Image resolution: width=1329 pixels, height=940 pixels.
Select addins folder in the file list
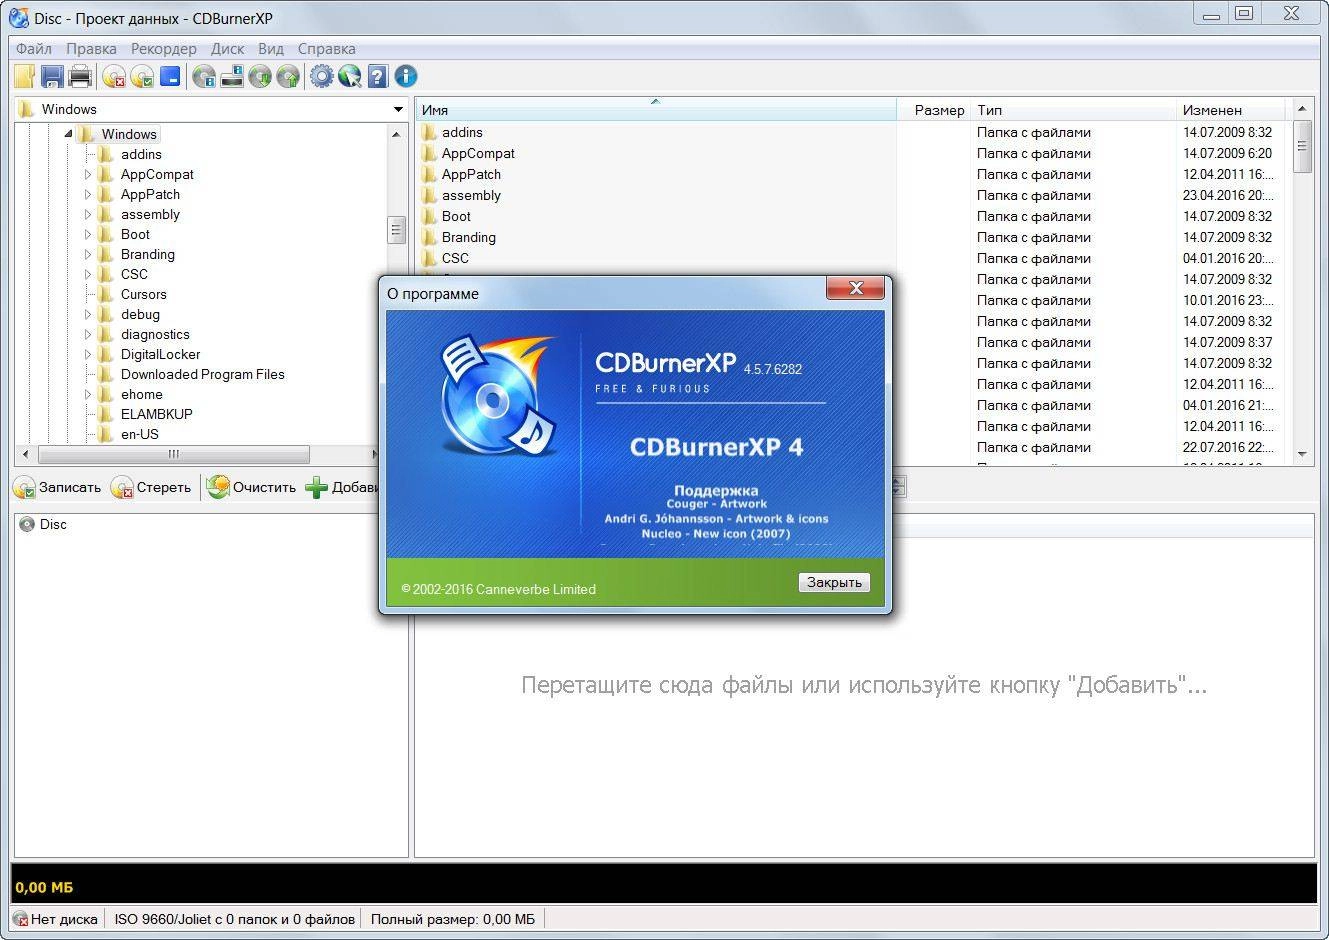pos(462,132)
